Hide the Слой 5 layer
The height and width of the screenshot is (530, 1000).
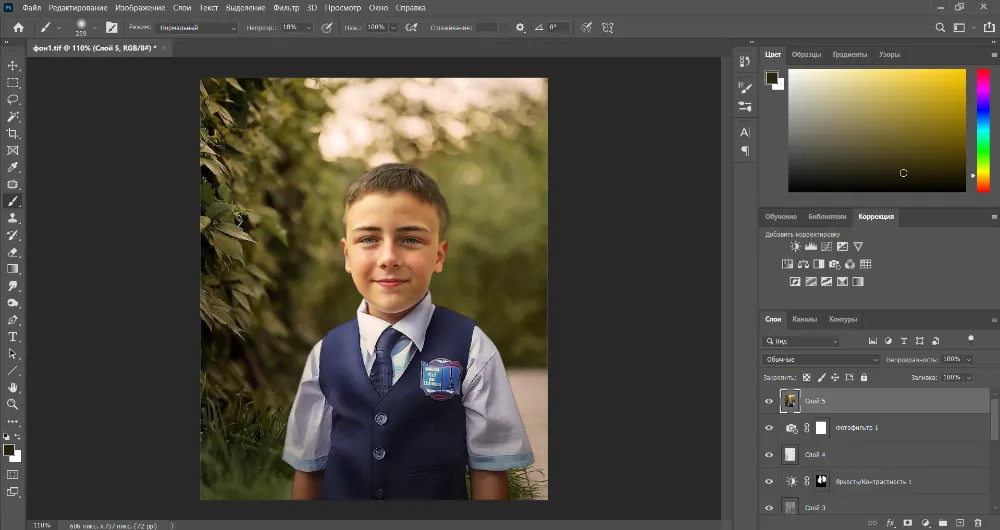click(769, 401)
